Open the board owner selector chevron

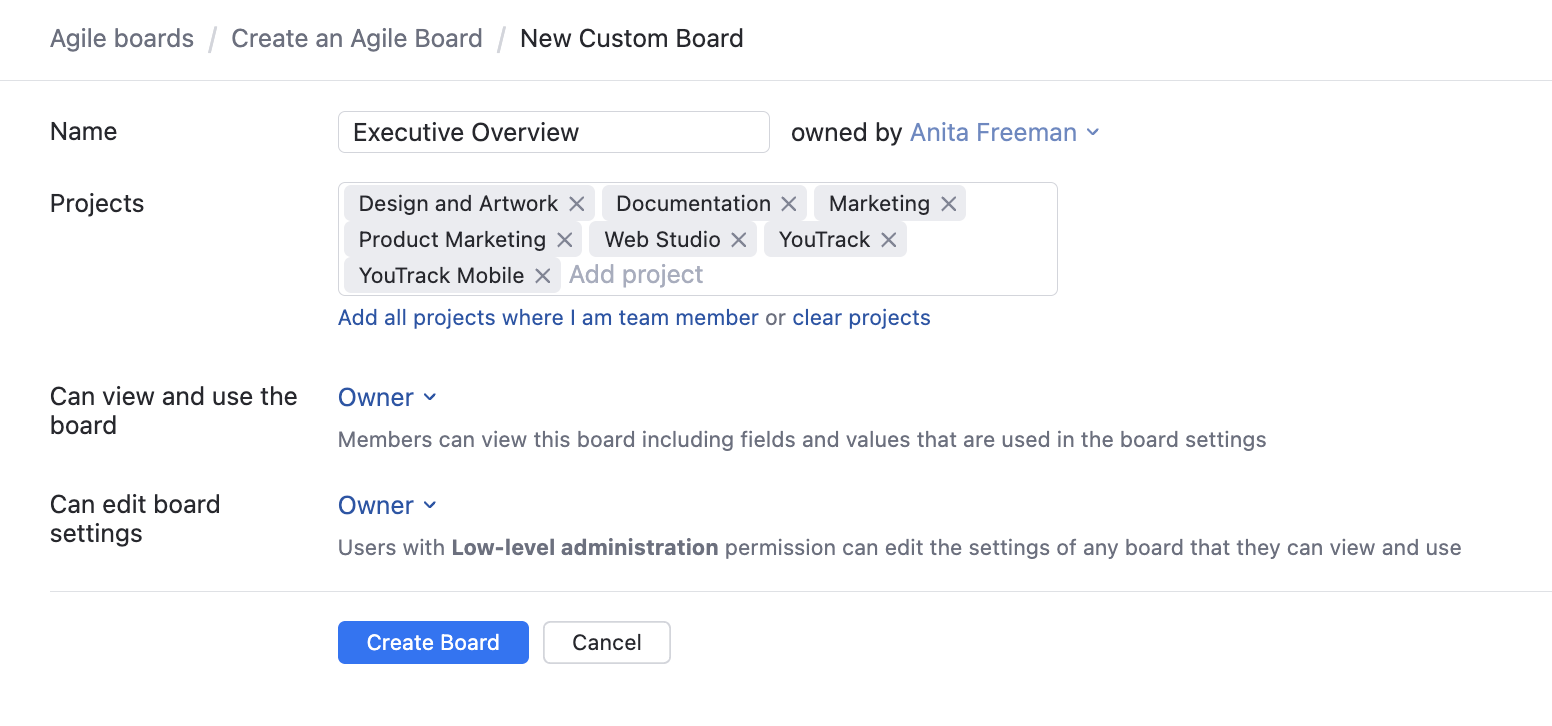pyautogui.click(x=1092, y=132)
